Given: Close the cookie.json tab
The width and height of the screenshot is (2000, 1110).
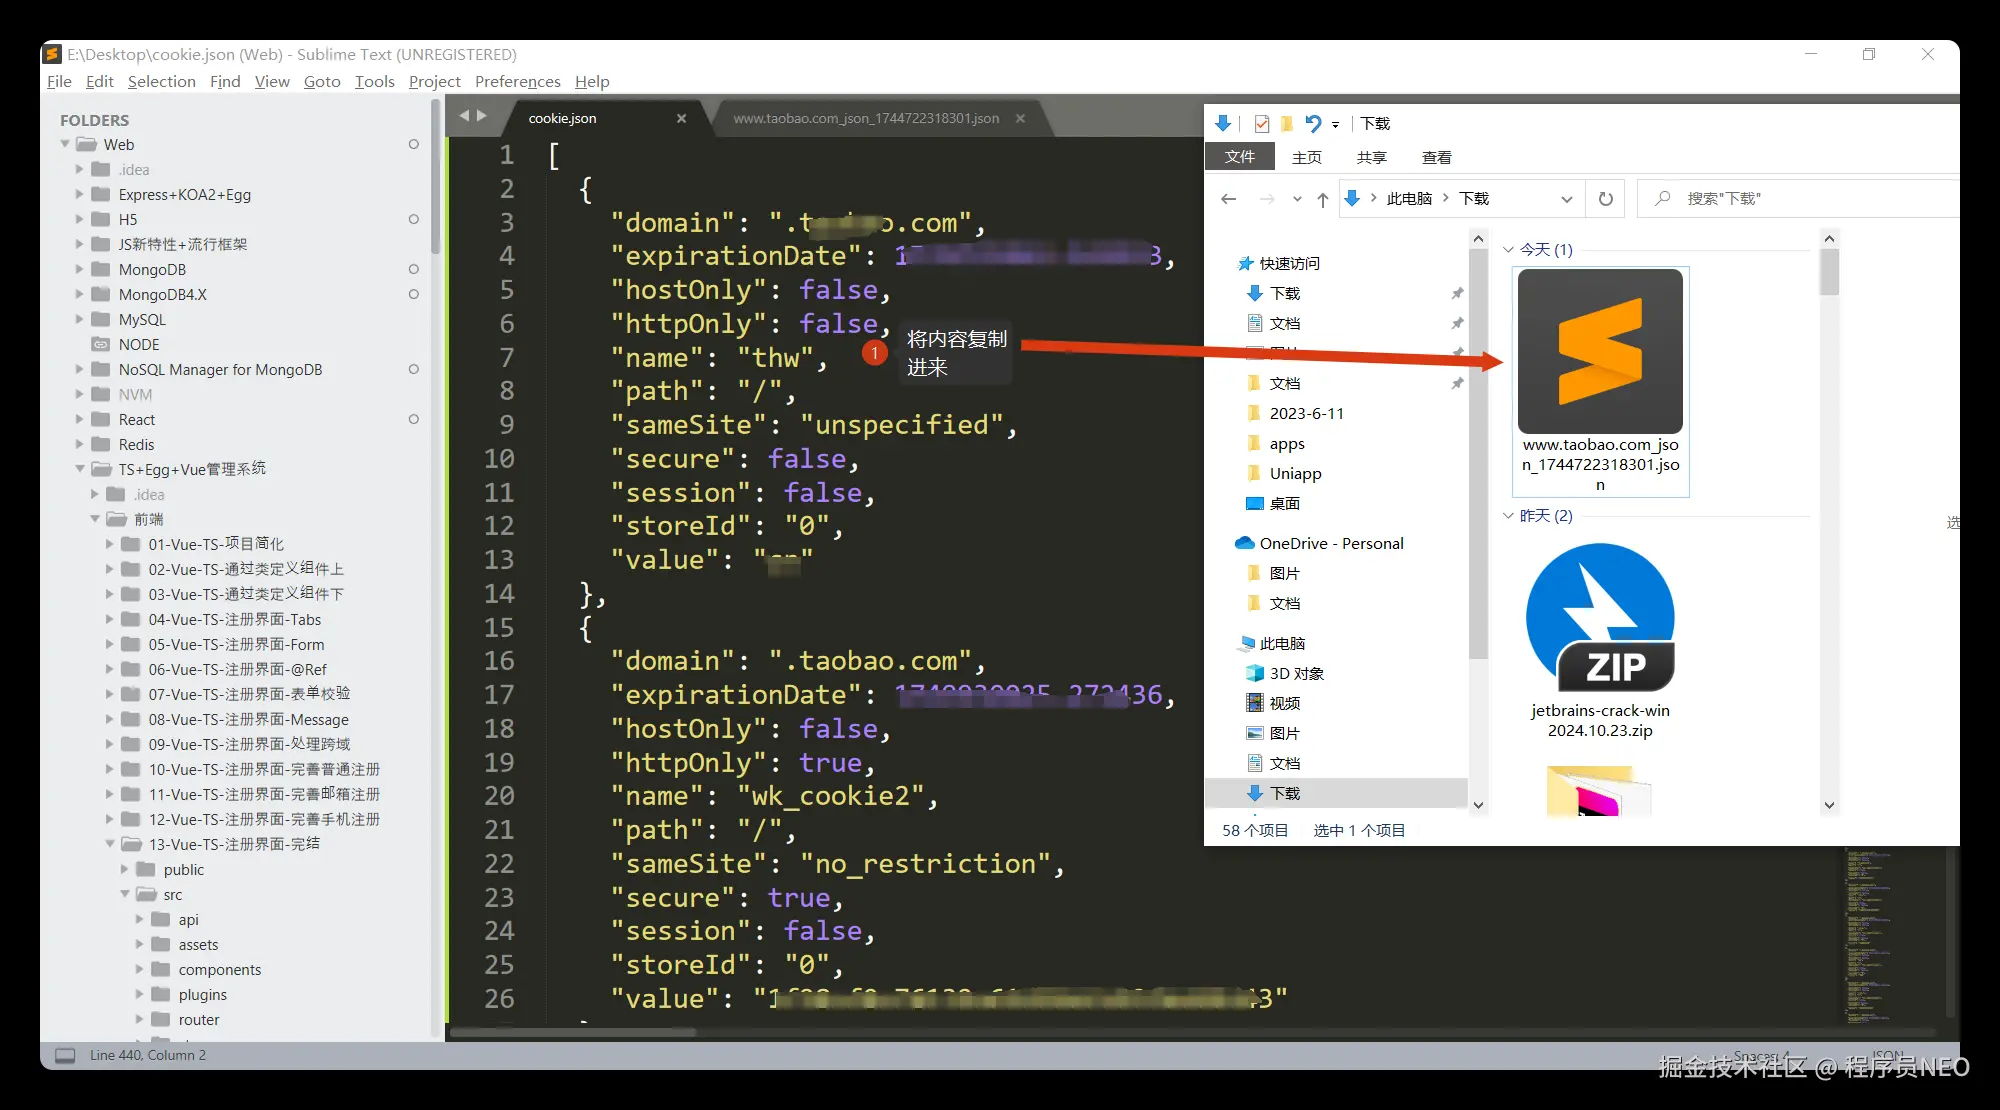Looking at the screenshot, I should pyautogui.click(x=681, y=118).
